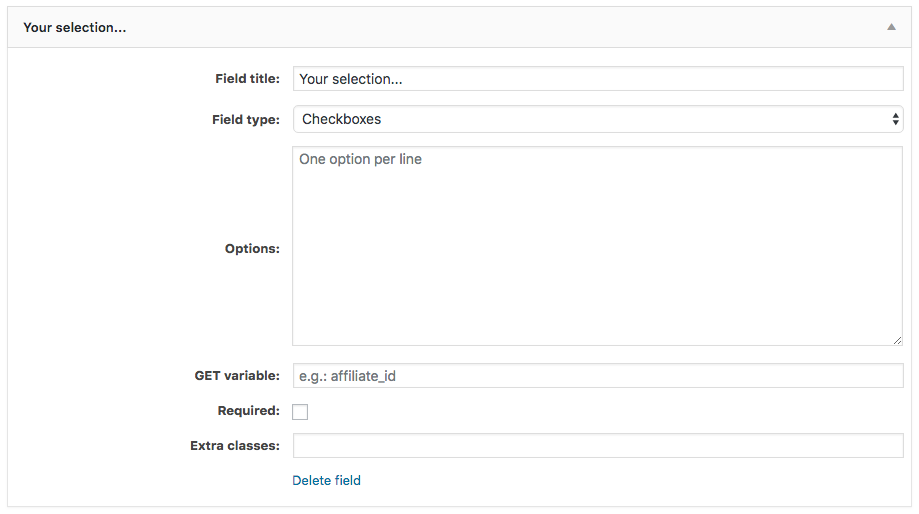Click the Options textarea
Image resolution: width=919 pixels, height=514 pixels.
(x=597, y=246)
